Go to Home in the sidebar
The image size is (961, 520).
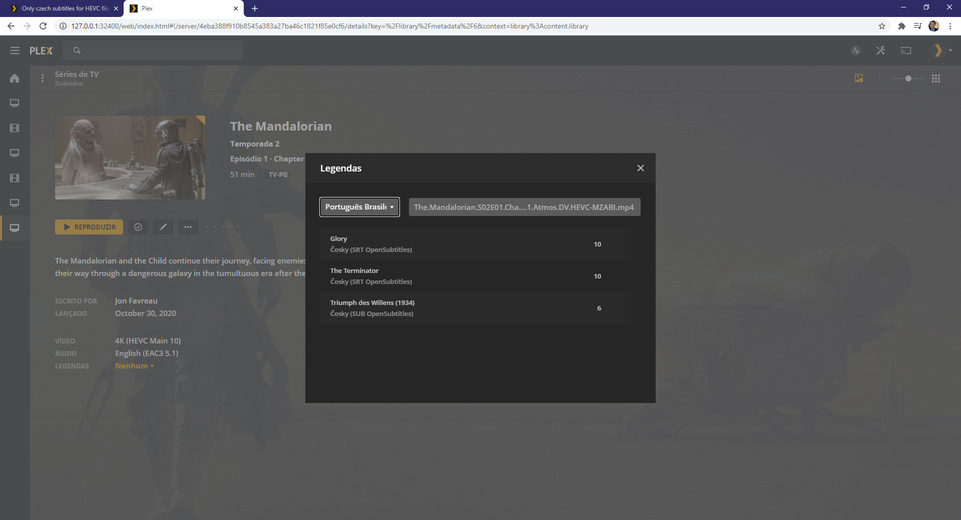[x=15, y=78]
